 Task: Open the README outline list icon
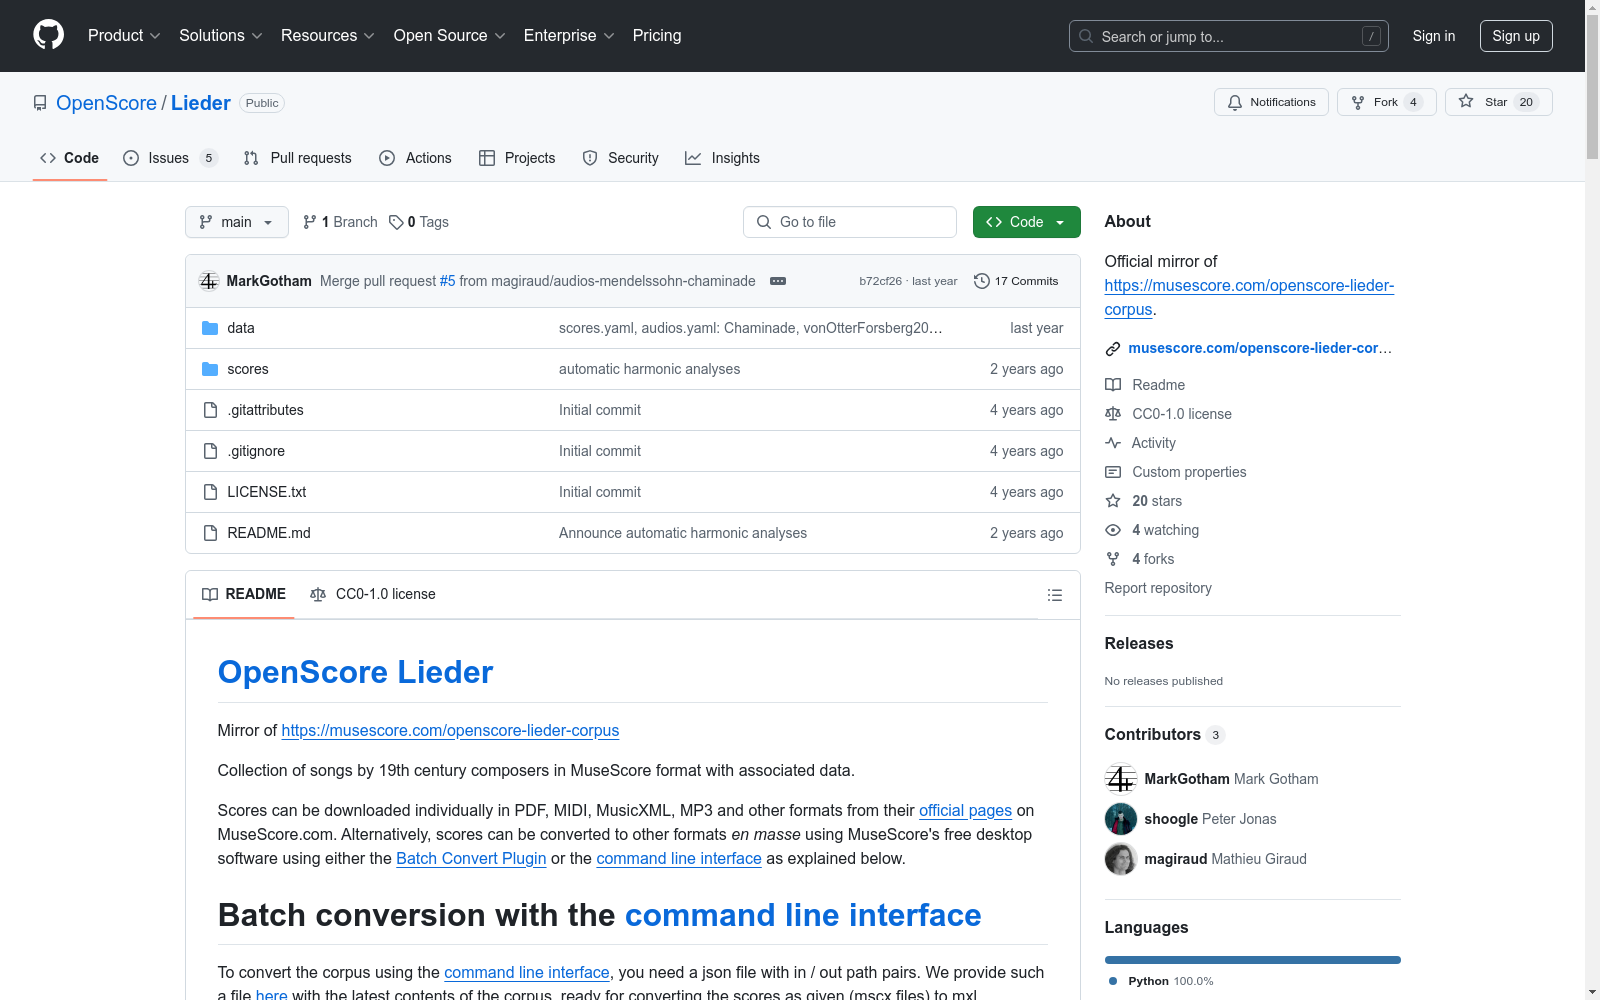coord(1055,595)
